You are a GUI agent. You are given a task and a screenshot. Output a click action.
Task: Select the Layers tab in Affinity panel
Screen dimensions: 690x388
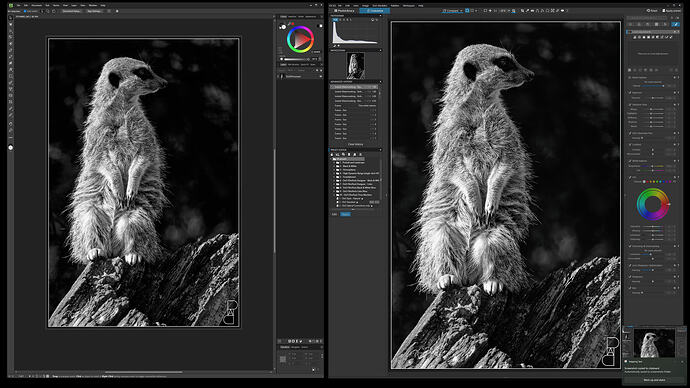pos(283,65)
